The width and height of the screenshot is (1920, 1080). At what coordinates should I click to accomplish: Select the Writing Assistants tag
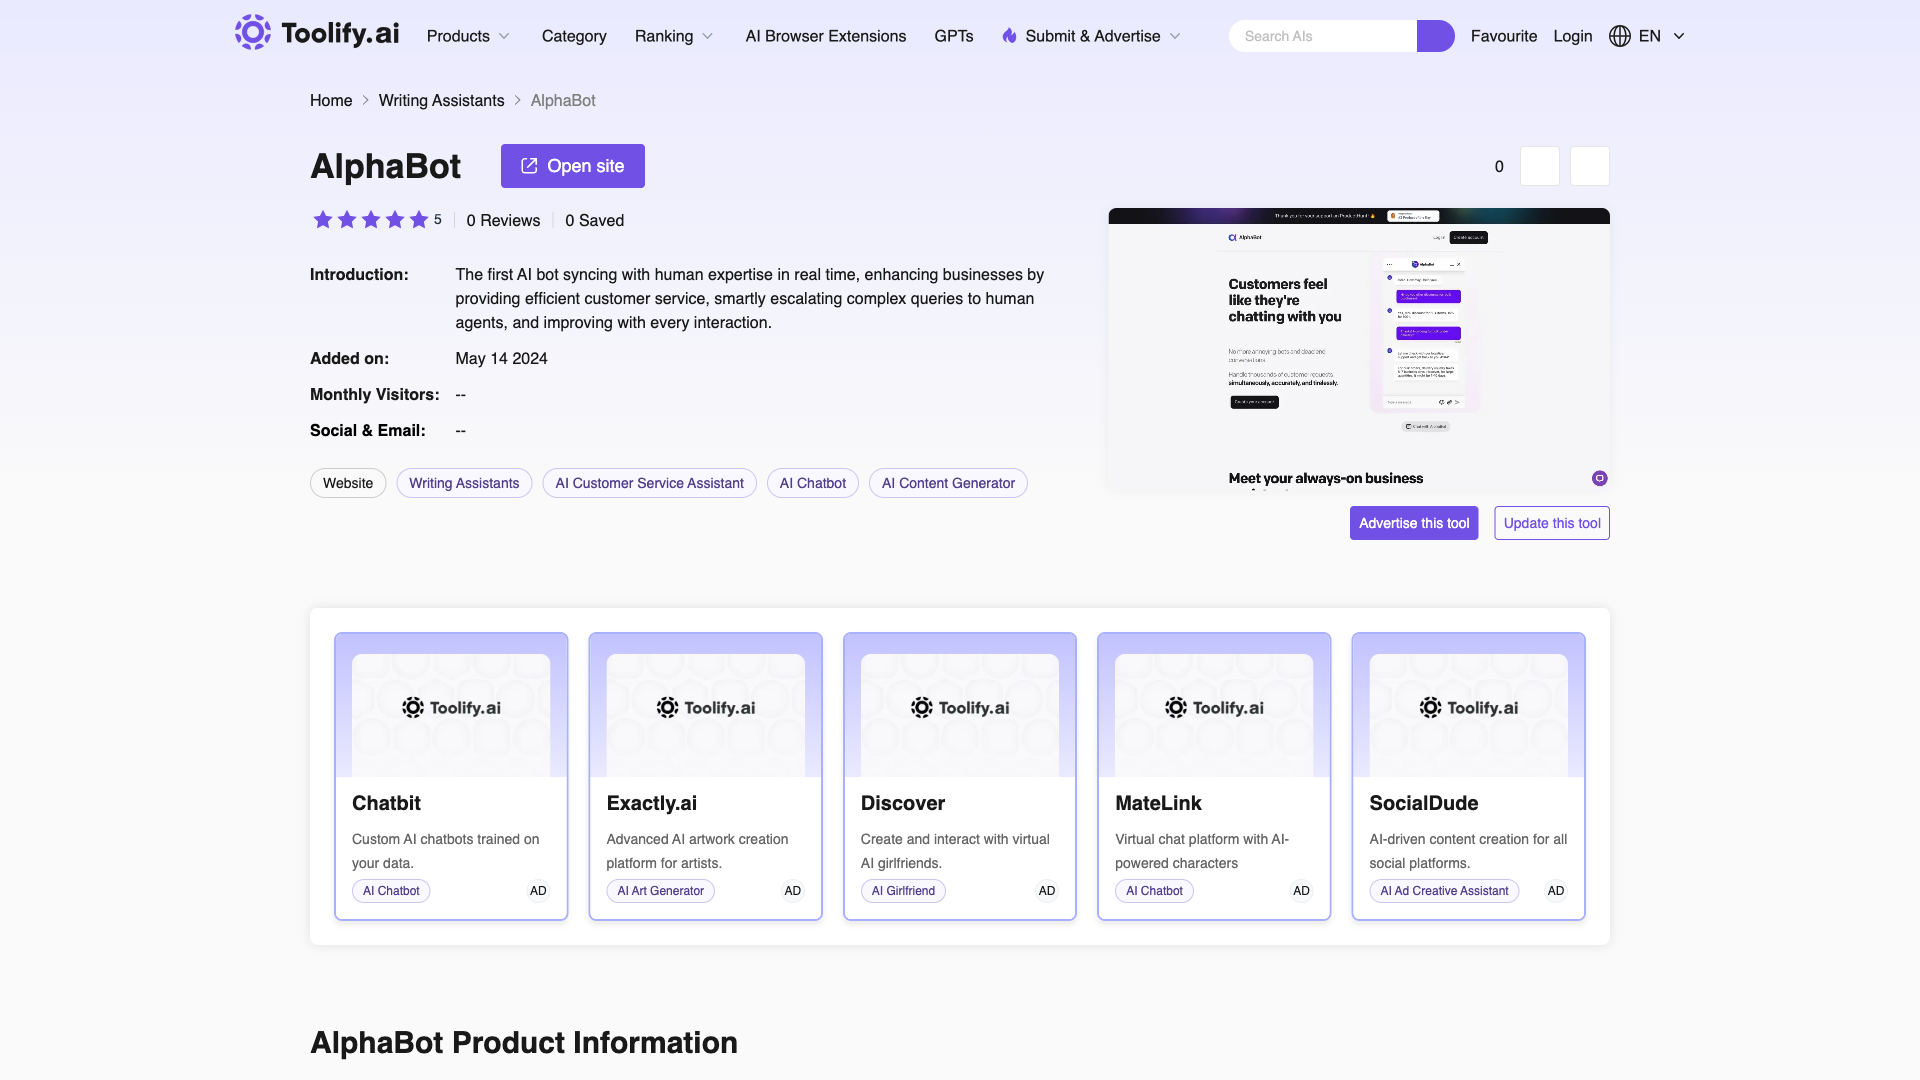click(464, 483)
